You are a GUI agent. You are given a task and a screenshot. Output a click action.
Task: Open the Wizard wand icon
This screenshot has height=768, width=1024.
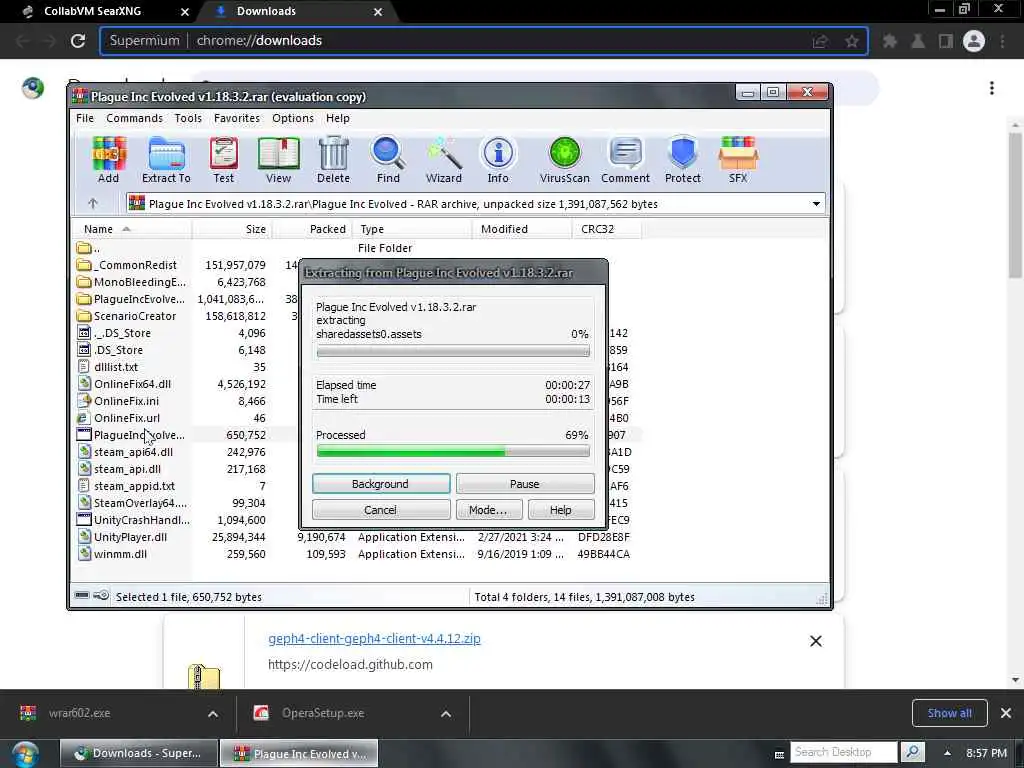click(x=443, y=160)
